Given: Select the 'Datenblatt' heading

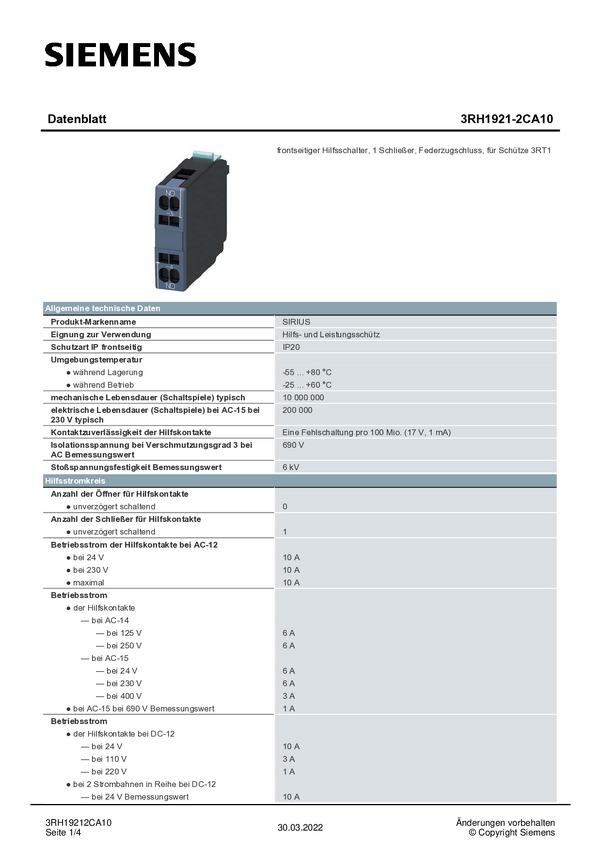Looking at the screenshot, I should [77, 119].
